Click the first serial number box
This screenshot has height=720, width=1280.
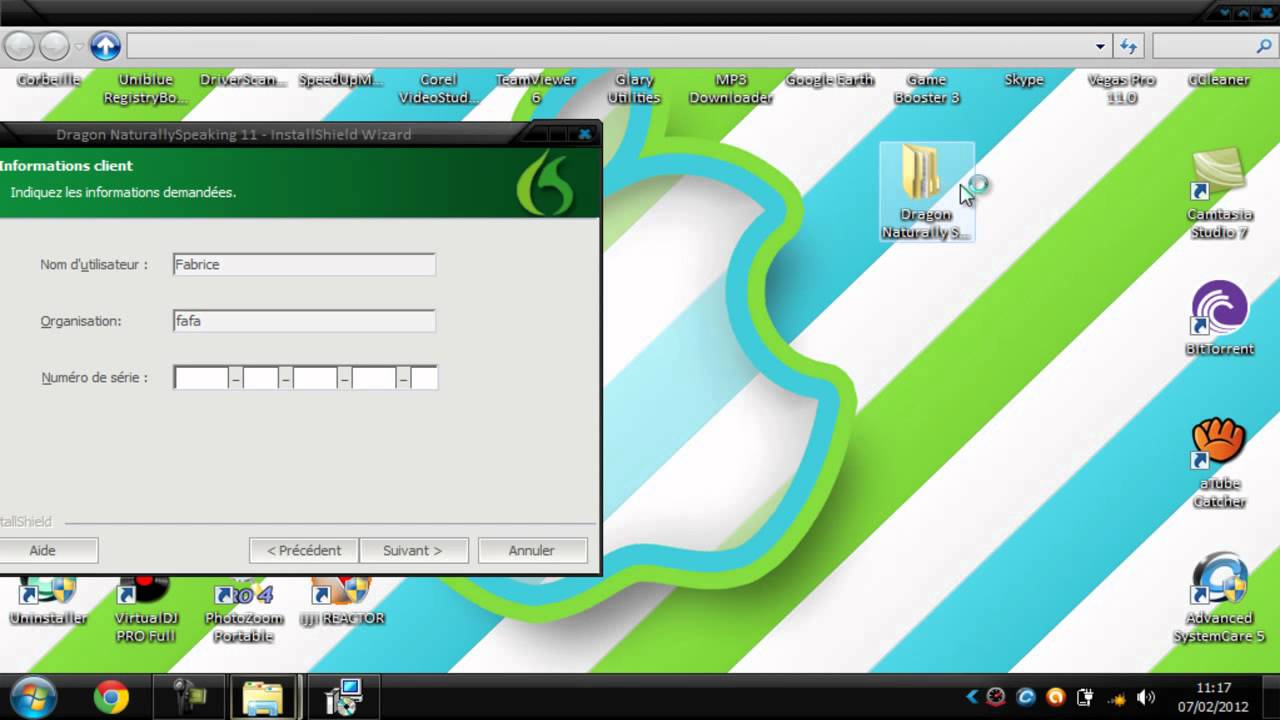[202, 378]
